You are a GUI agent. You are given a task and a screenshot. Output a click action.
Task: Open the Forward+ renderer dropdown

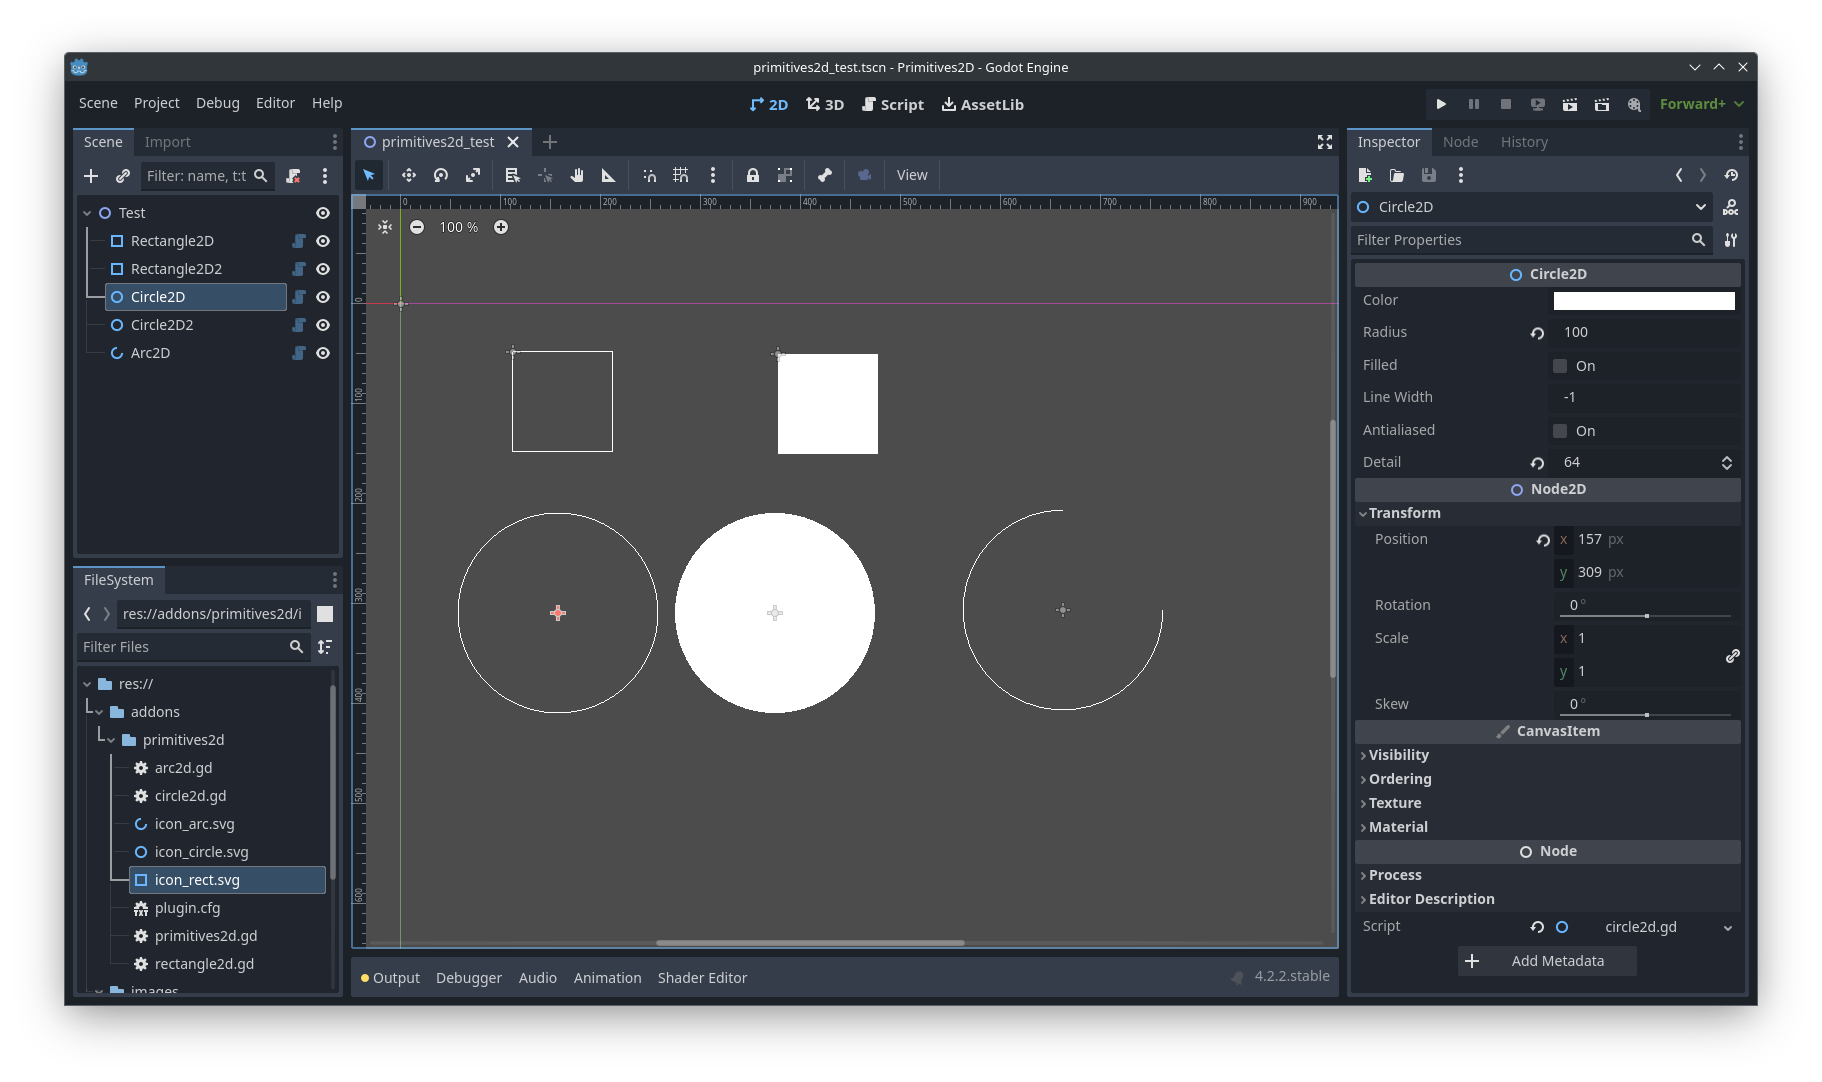click(1701, 104)
